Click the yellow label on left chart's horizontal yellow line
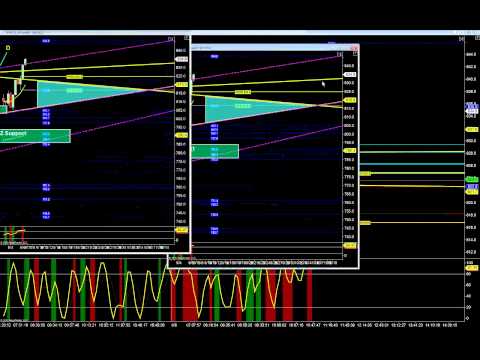Viewport: 480px width, 360px height. 74,77
